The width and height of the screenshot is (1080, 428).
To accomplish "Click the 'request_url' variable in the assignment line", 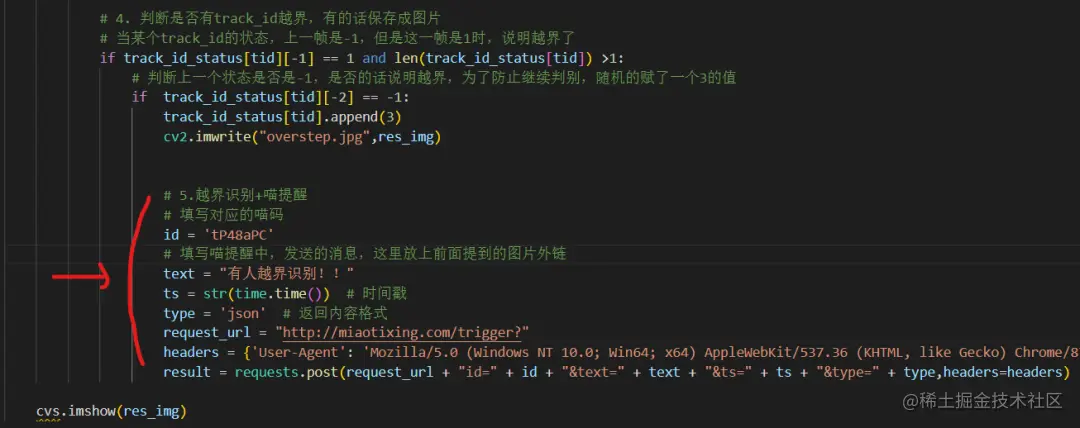I will tap(207, 333).
